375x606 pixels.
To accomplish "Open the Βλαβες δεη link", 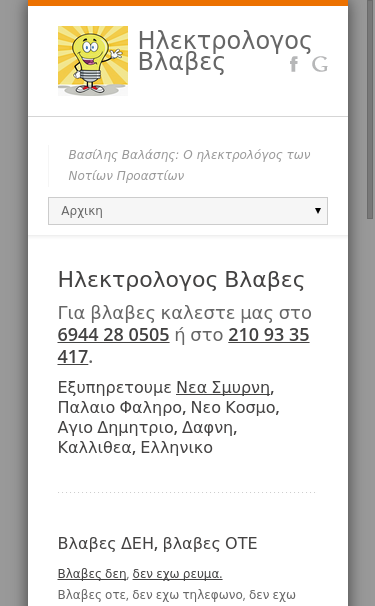I will point(92,574).
